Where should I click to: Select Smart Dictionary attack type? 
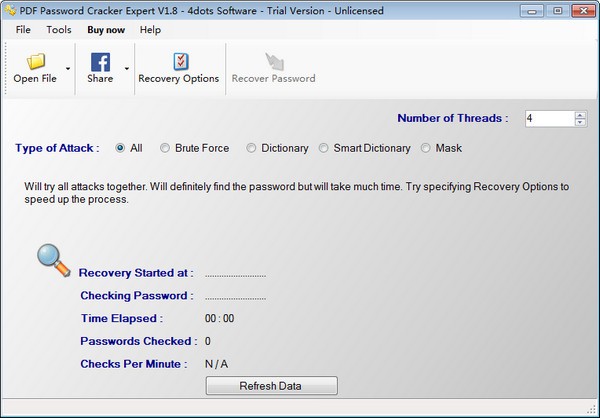tap(324, 148)
